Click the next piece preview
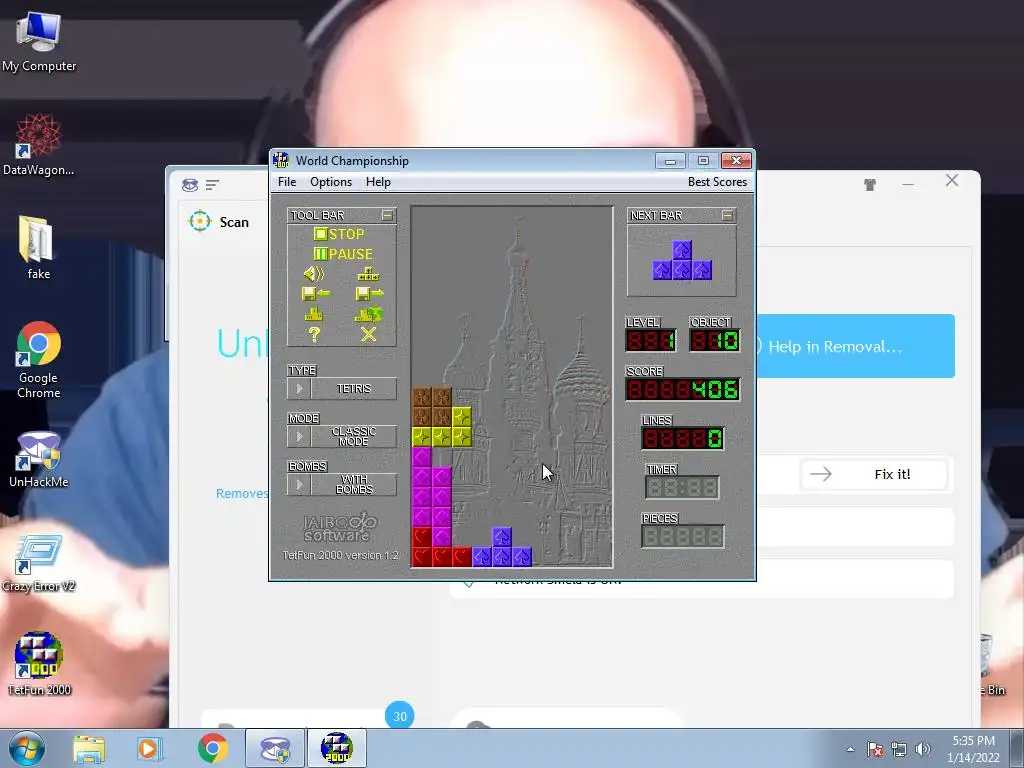The height and width of the screenshot is (768, 1024). (x=682, y=261)
